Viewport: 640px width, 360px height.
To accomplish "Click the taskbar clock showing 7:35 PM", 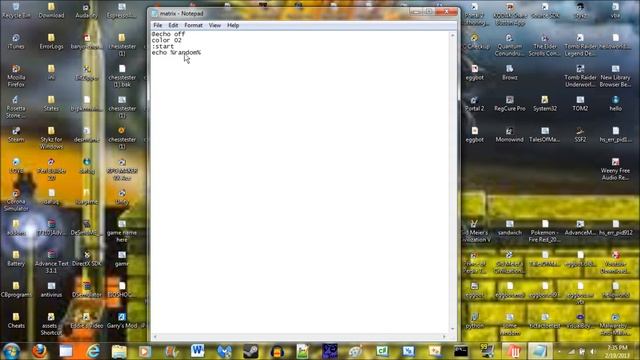I will [x=617, y=351].
